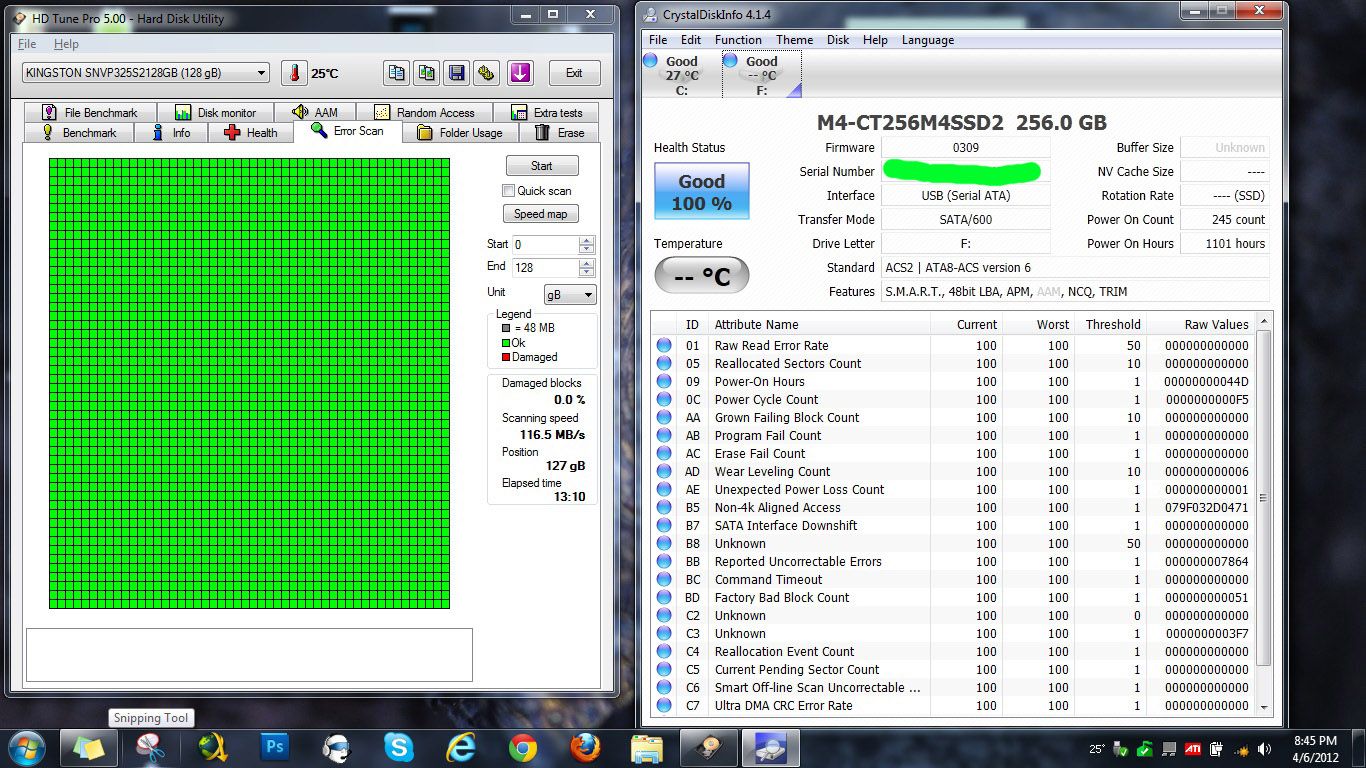Open the File Benchmark tab
The height and width of the screenshot is (768, 1366).
(x=90, y=113)
